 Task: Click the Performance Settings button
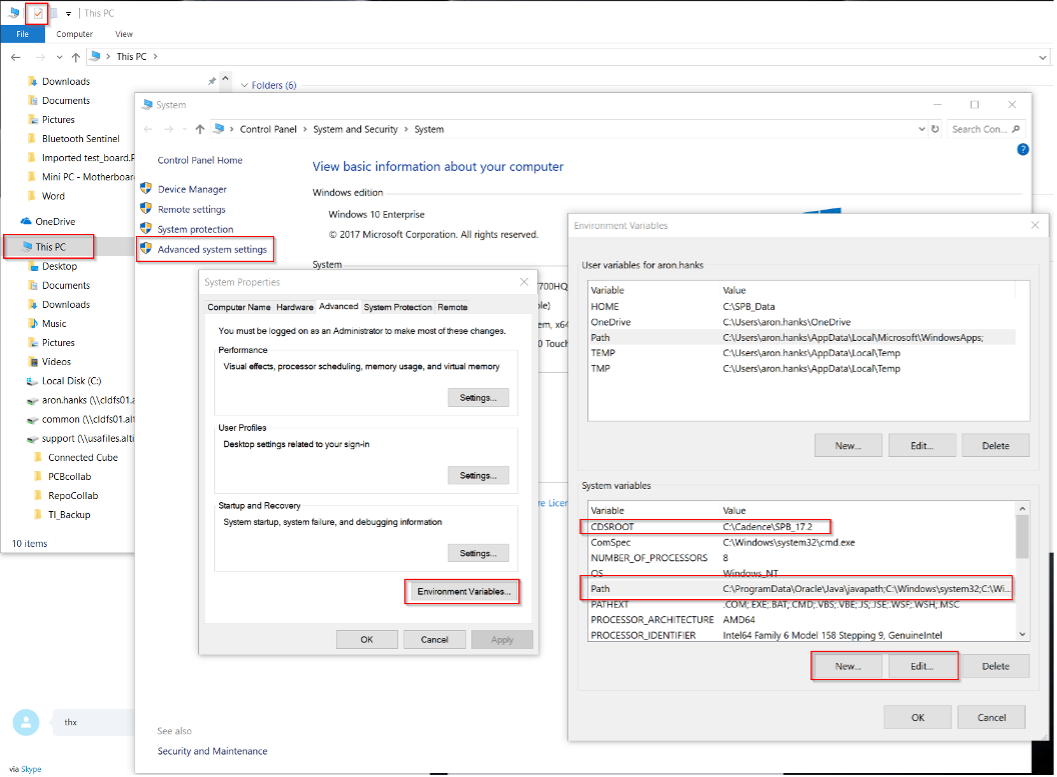click(479, 398)
